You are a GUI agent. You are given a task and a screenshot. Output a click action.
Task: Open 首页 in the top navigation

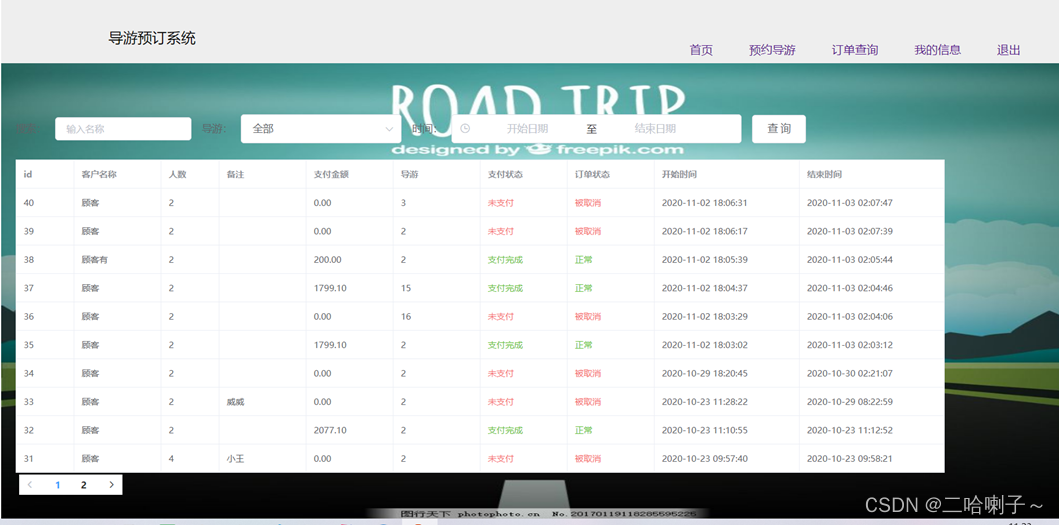(x=701, y=50)
